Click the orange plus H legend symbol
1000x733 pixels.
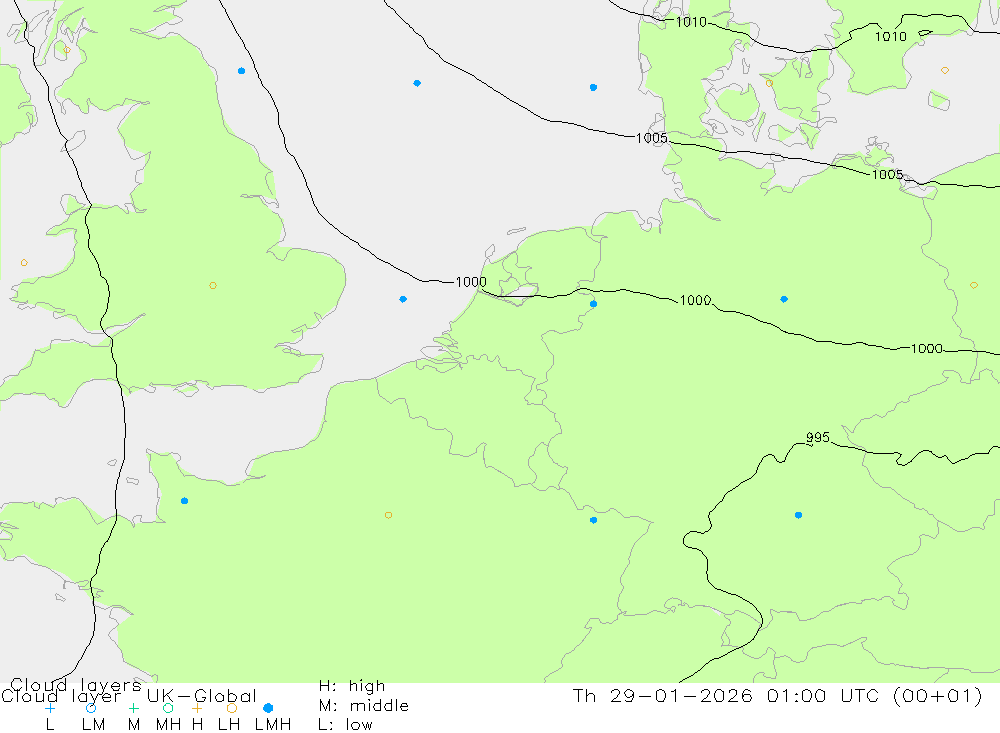(197, 708)
